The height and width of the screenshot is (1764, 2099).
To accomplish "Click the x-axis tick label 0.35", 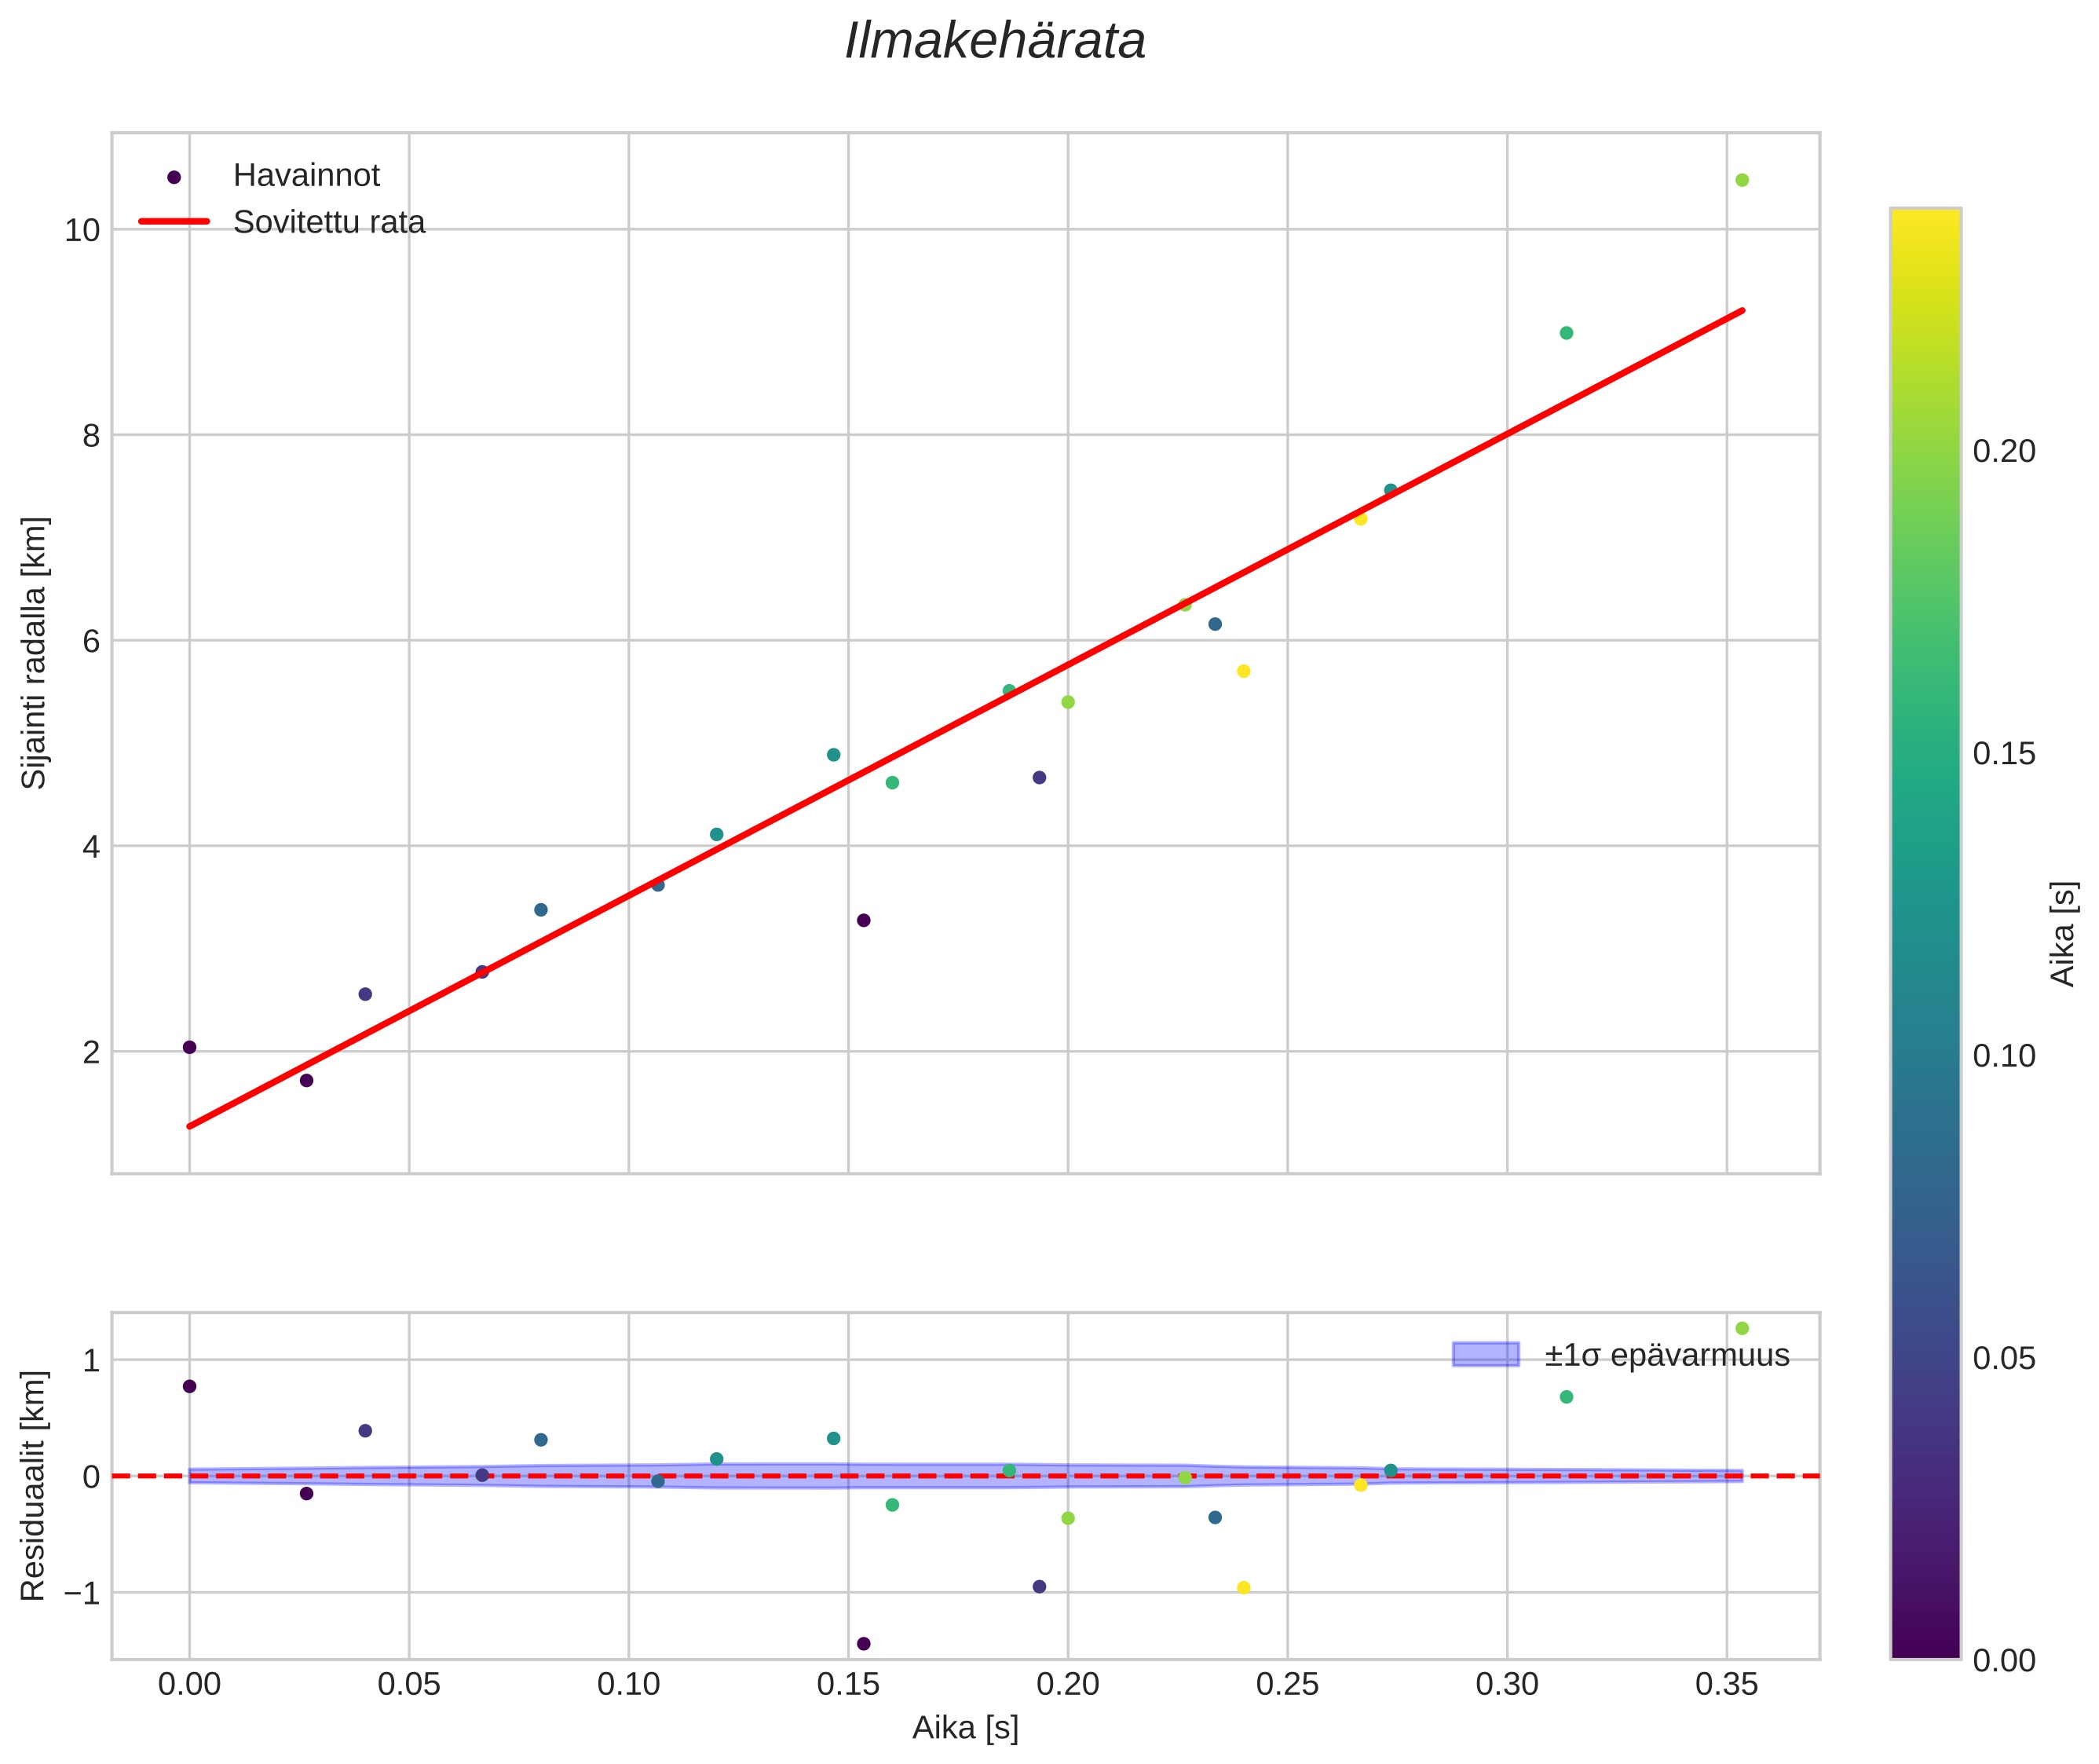I will (1726, 1685).
